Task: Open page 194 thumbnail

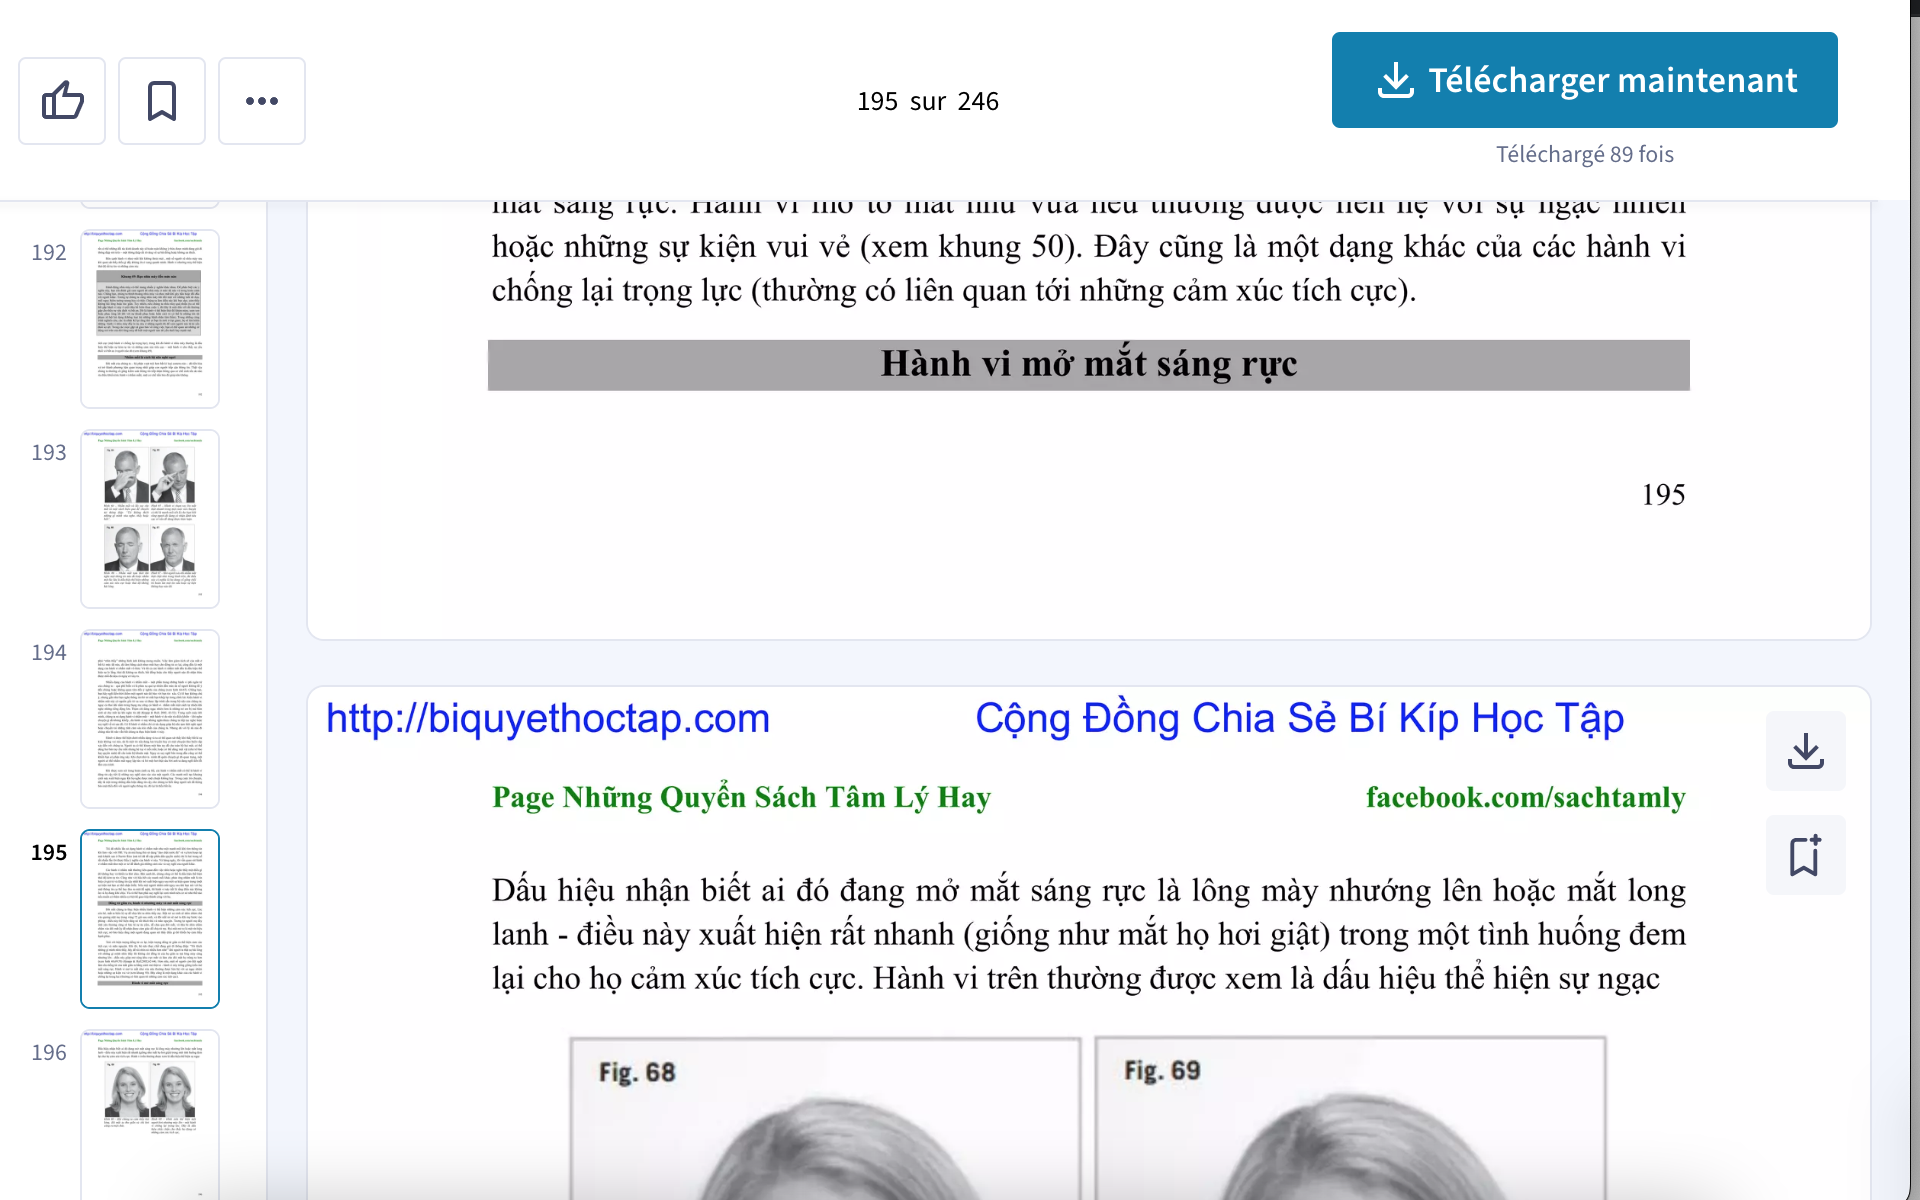Action: pos(150,719)
